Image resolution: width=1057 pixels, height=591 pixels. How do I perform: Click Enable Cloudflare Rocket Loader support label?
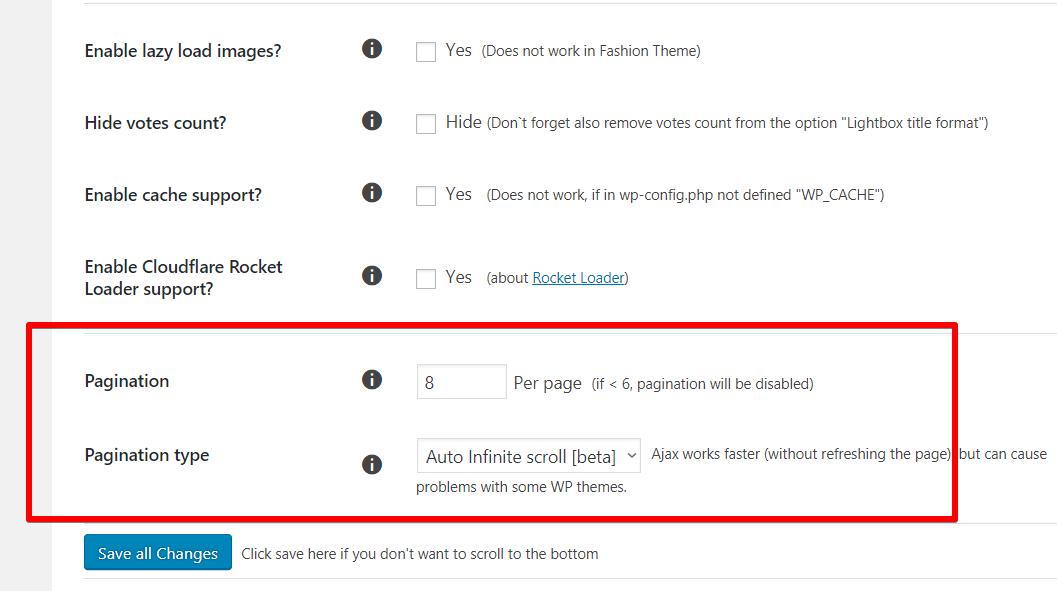tap(183, 278)
